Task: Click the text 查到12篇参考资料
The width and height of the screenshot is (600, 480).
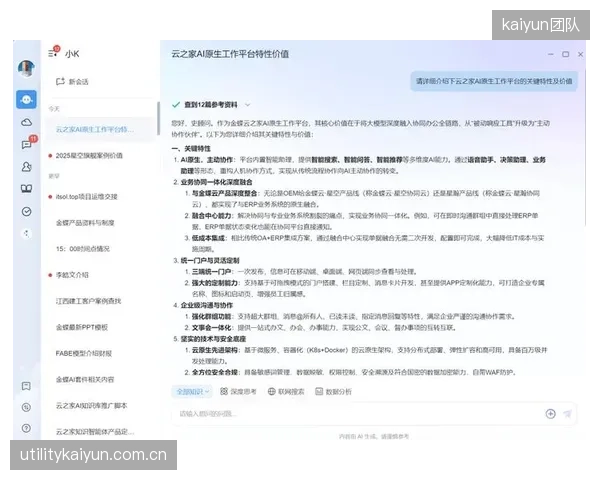Action: pyautogui.click(x=211, y=104)
